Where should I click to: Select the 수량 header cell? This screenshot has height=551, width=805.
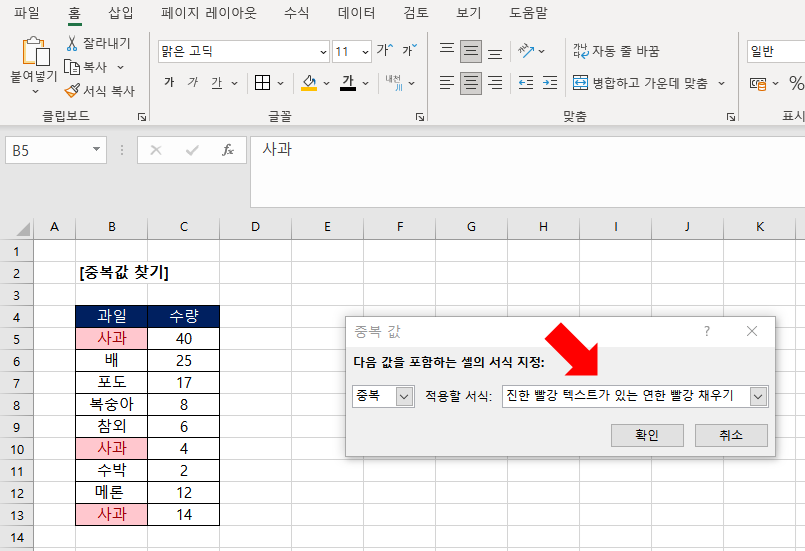[x=183, y=316]
